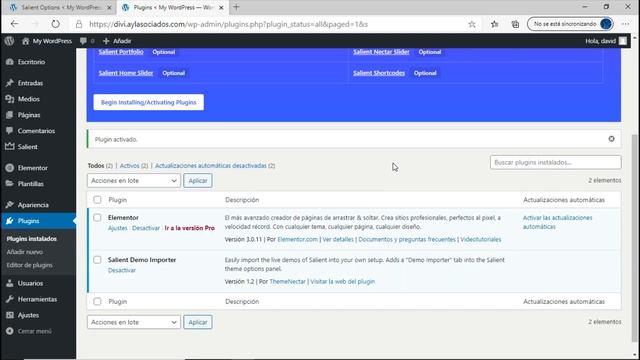
Task: Open top 'Acciones en lote' dropdown
Action: (x=133, y=180)
